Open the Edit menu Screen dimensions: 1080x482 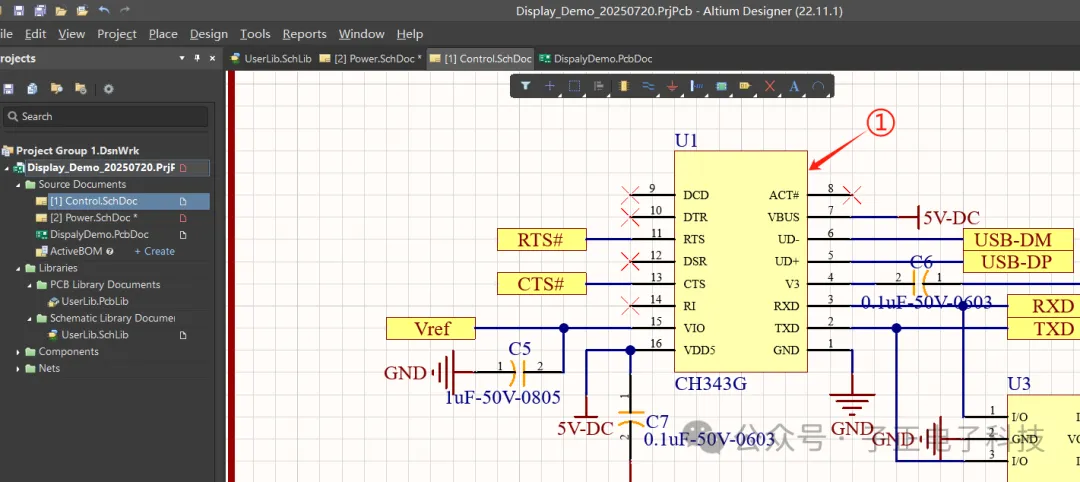(x=35, y=34)
